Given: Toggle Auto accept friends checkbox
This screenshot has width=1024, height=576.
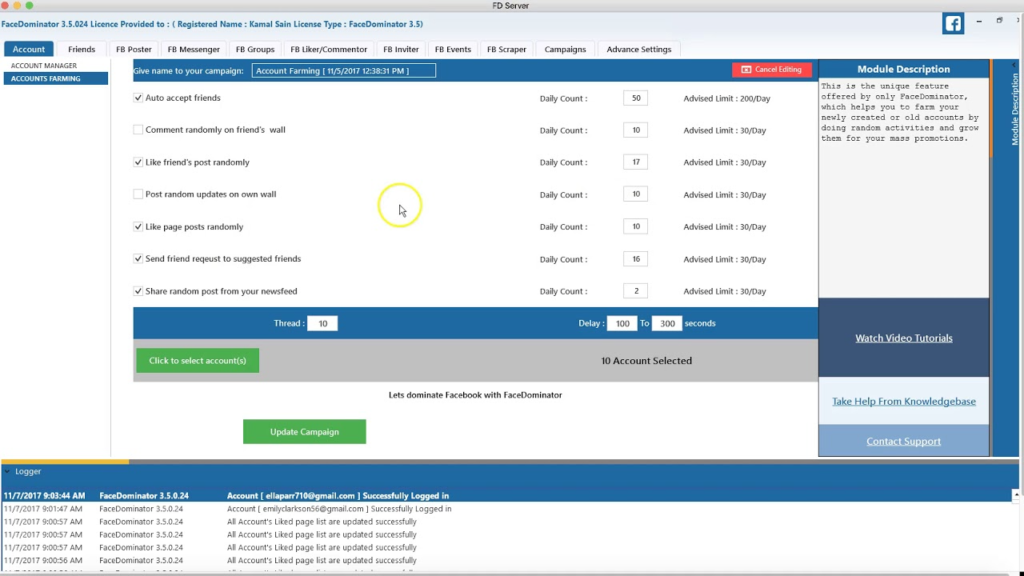Looking at the screenshot, I should [138, 98].
